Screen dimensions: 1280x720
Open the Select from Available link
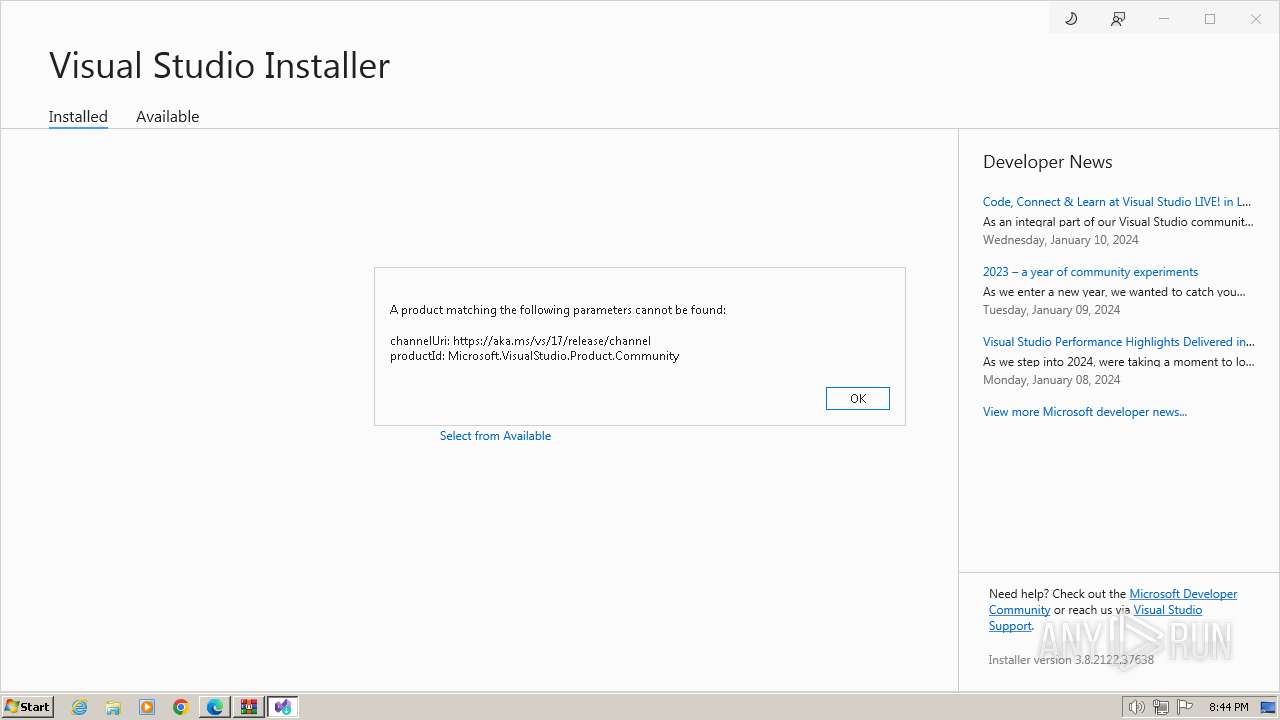[495, 436]
